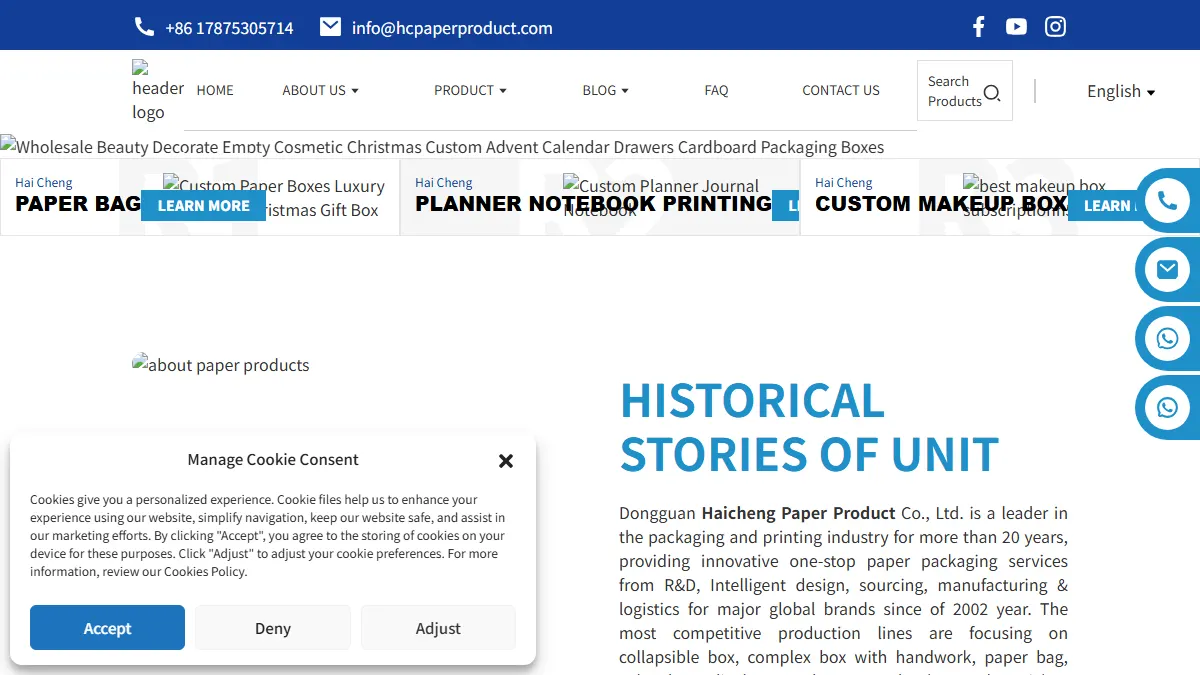Click the Advent Calendar banner image
Screen dimensions: 1200x675
pos(442,147)
